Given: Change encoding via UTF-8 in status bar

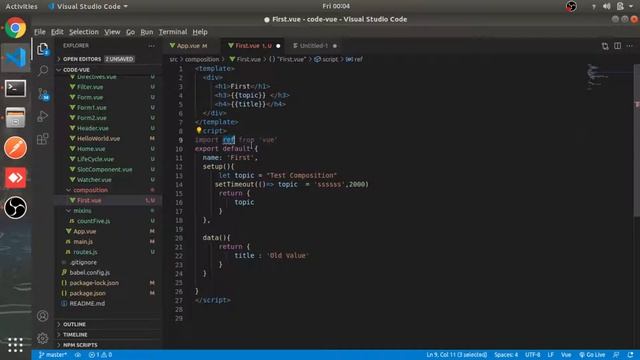Looking at the screenshot, I should click(533, 355).
